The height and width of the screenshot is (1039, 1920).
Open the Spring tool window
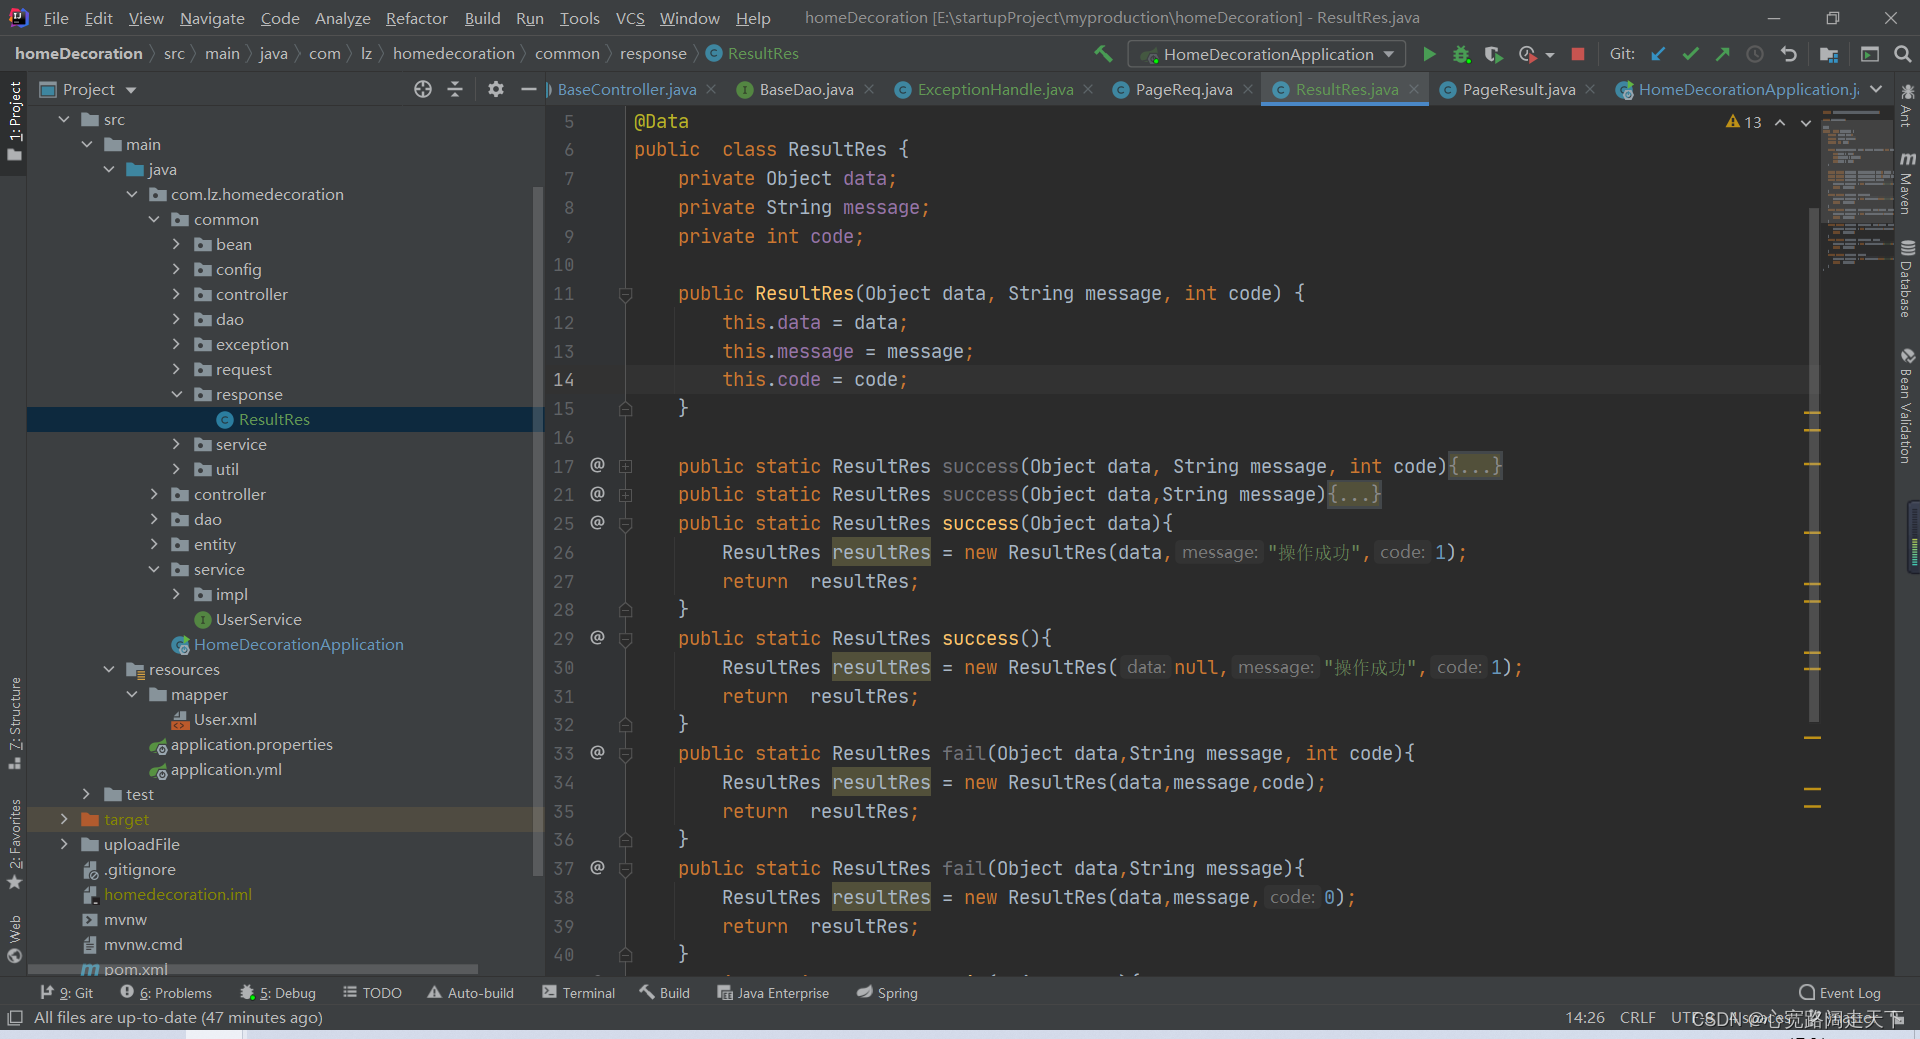pos(887,993)
